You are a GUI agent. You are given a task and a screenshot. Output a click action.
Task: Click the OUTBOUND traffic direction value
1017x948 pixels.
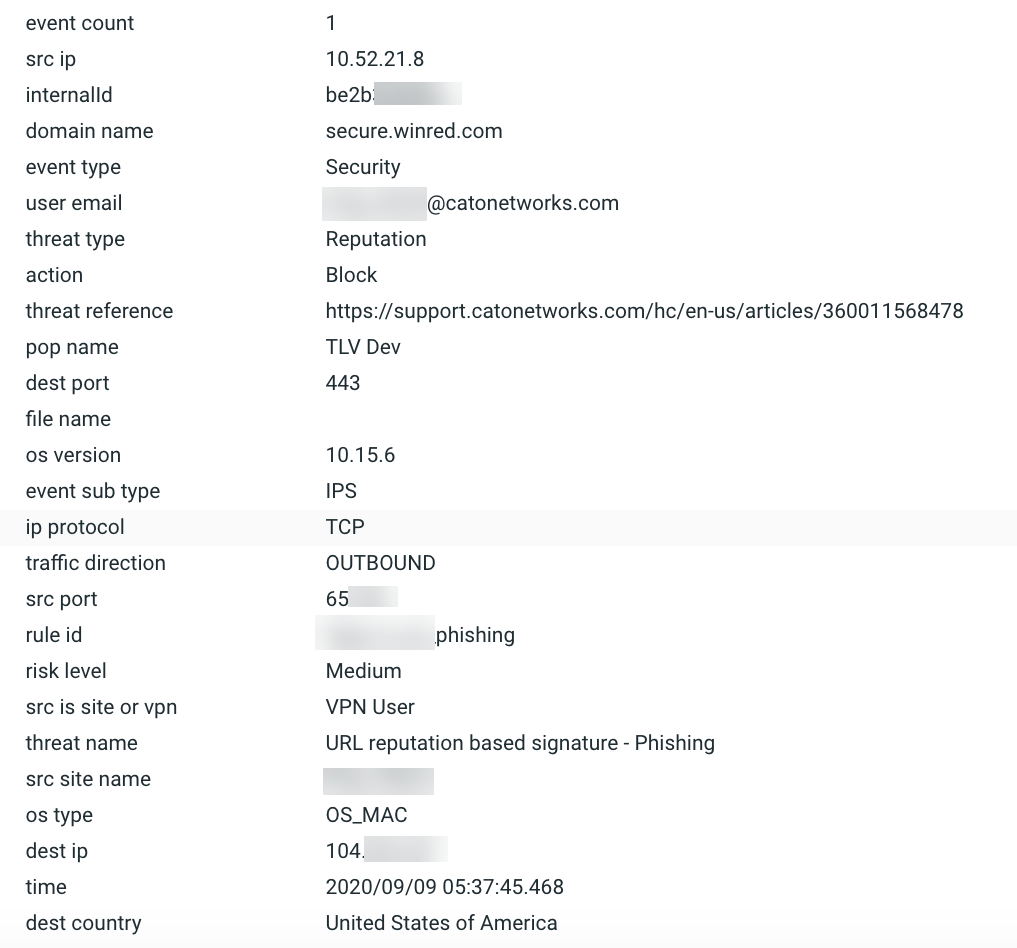(x=380, y=563)
